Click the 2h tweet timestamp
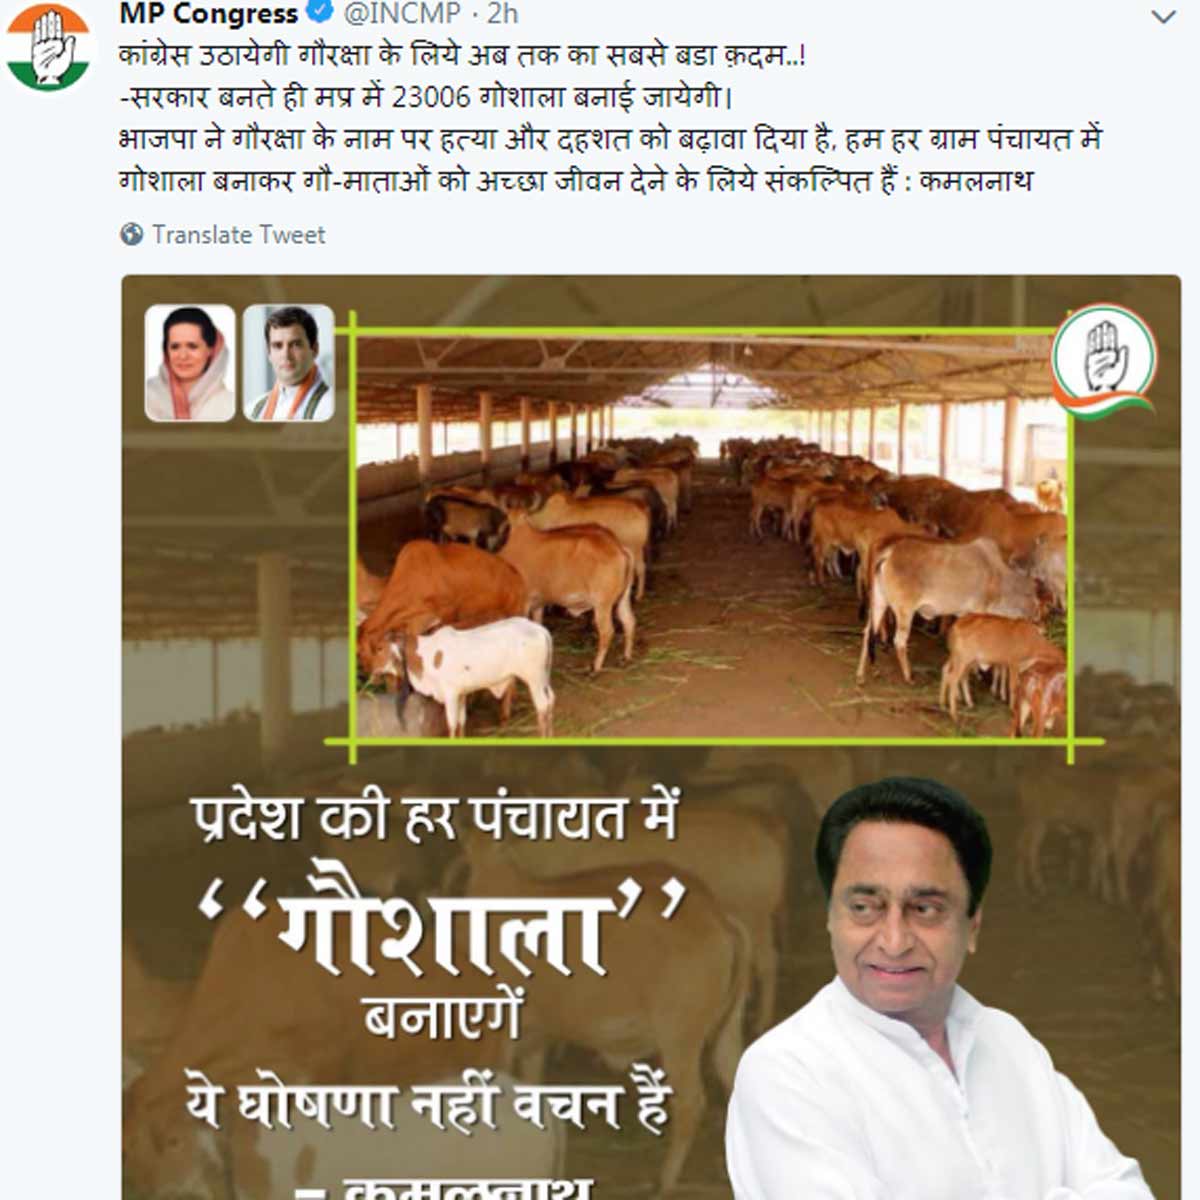 coord(503,14)
